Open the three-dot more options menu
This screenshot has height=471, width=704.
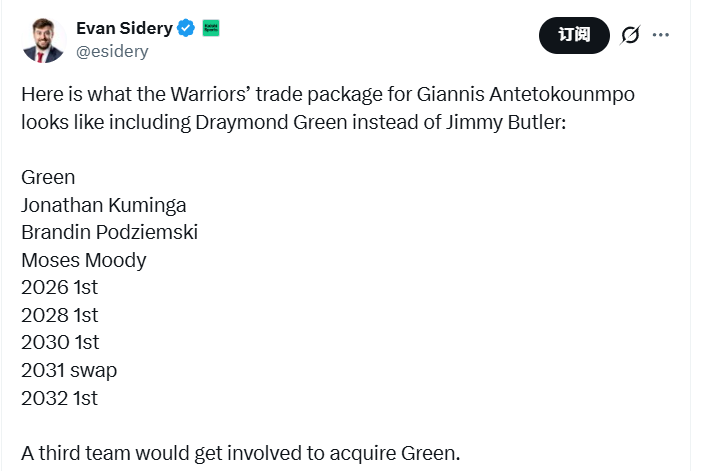(x=661, y=35)
